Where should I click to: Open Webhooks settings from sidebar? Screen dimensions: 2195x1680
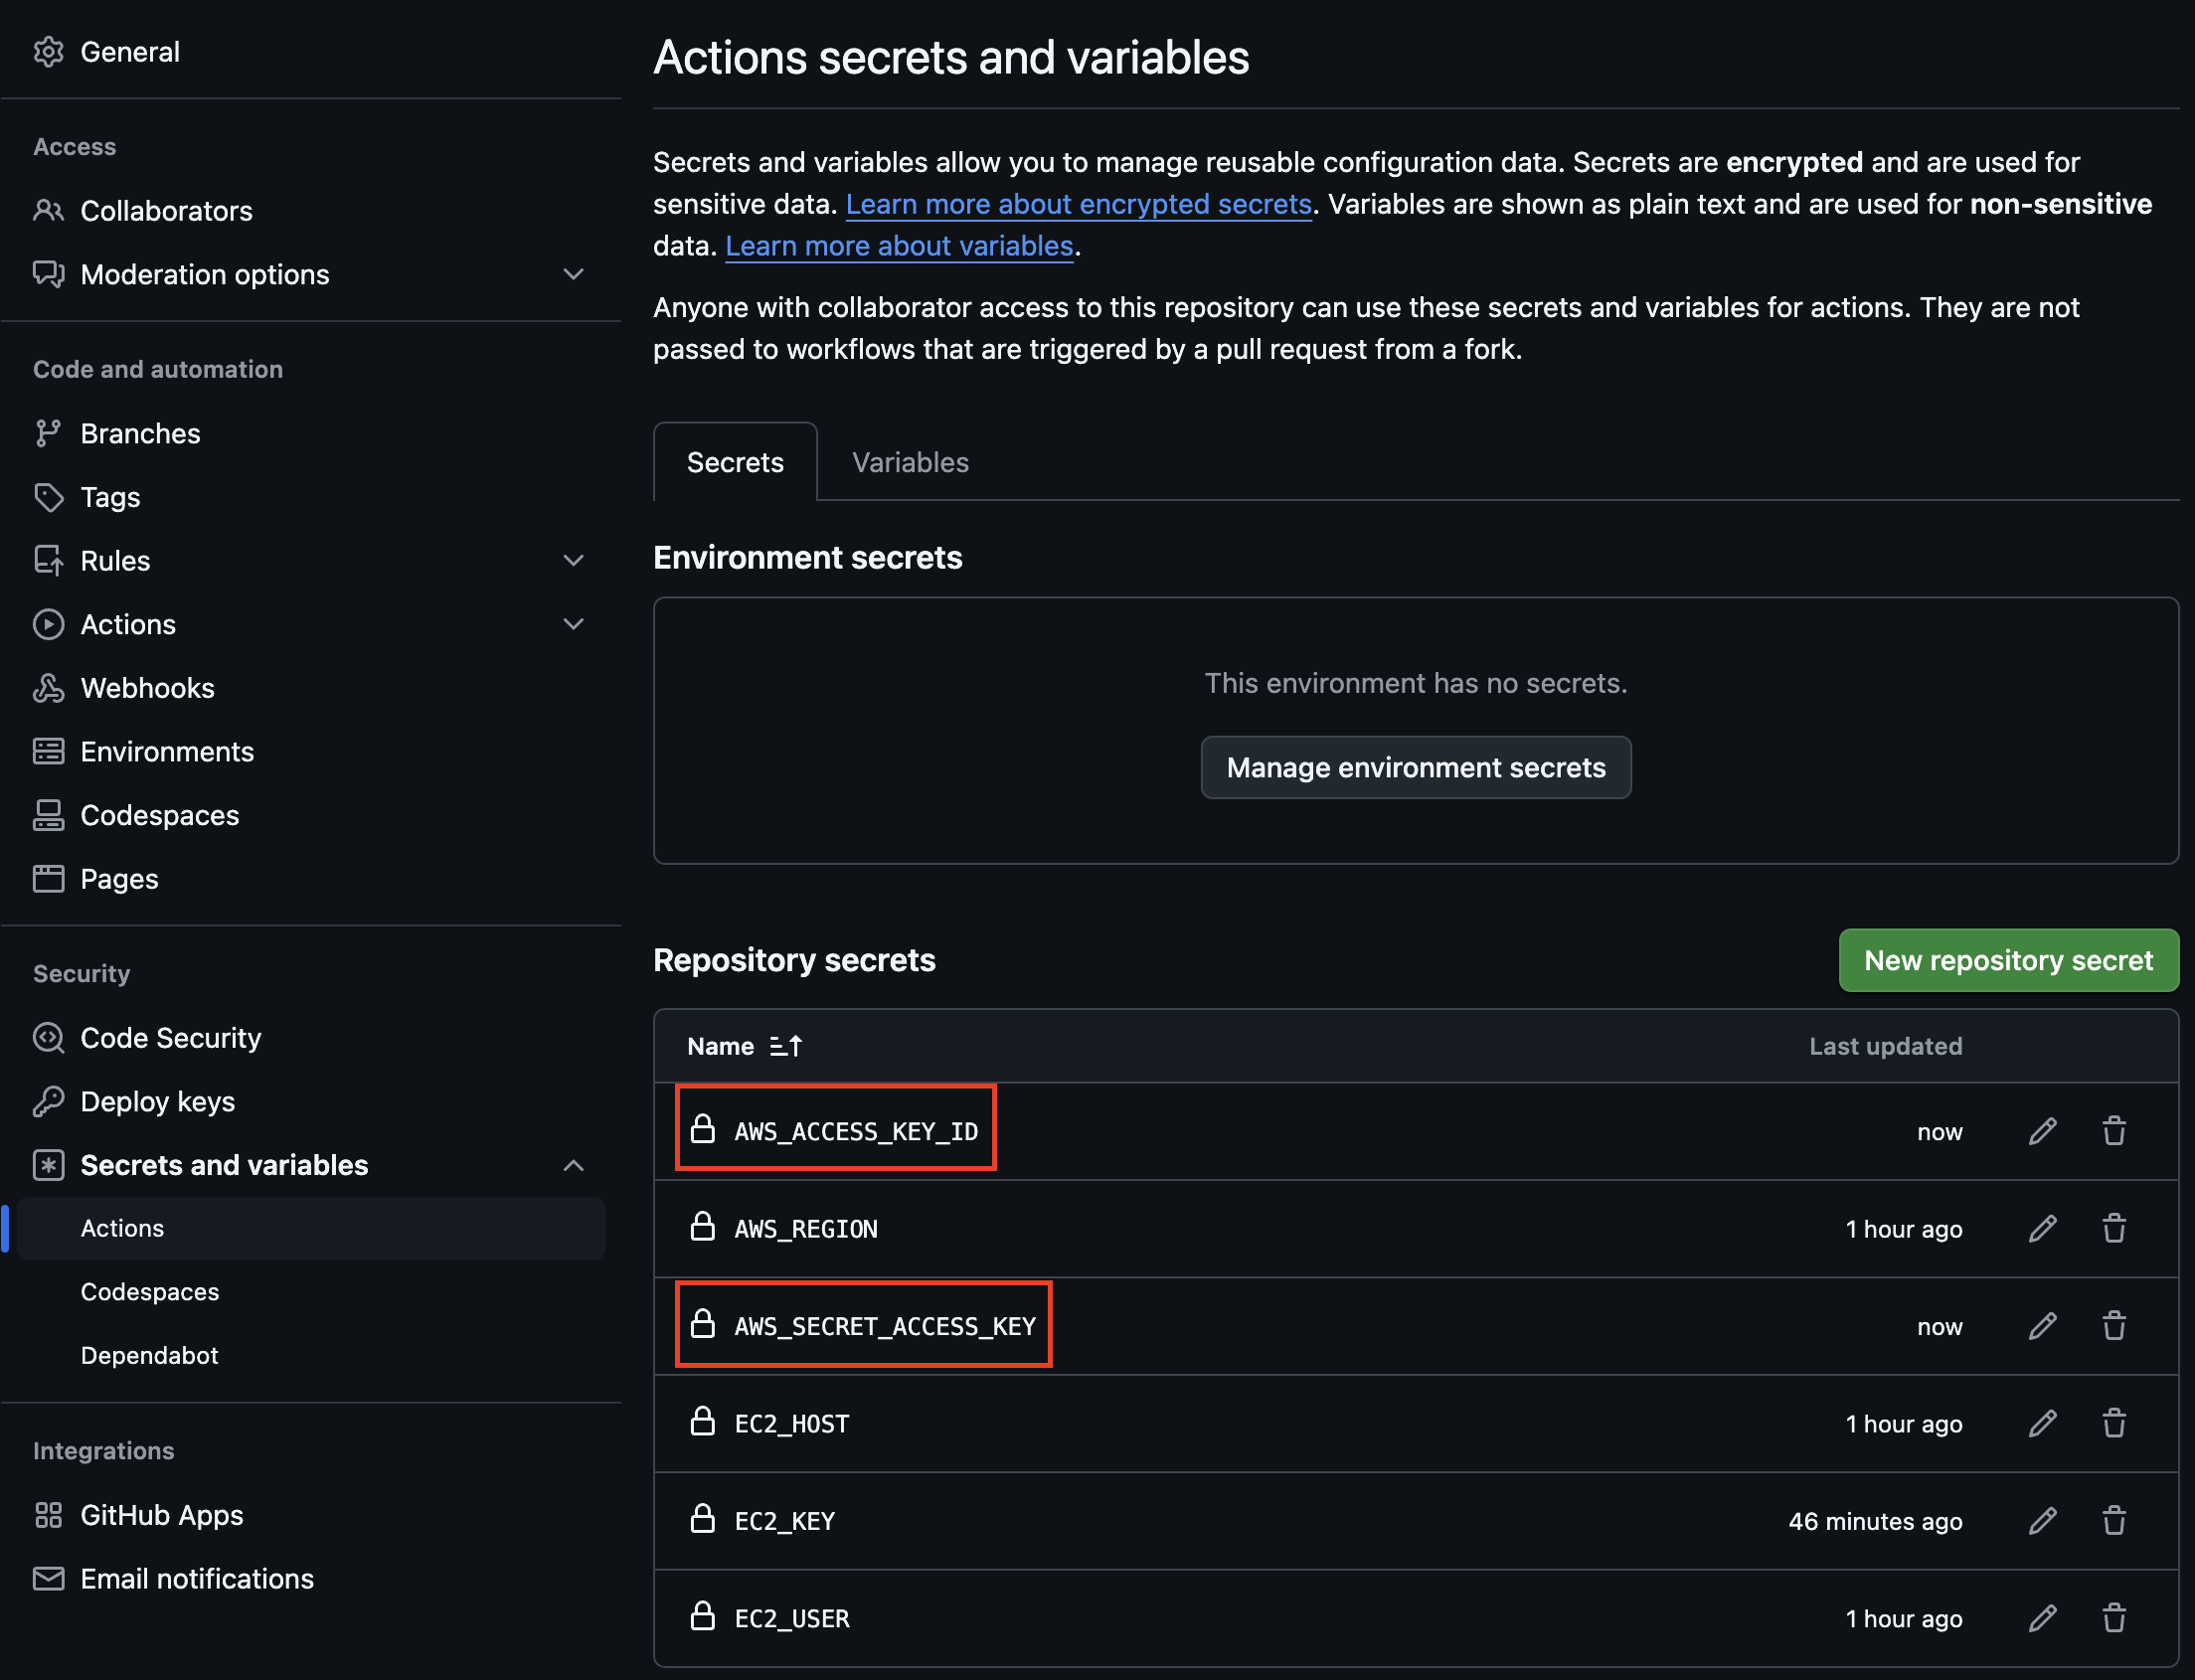point(147,688)
